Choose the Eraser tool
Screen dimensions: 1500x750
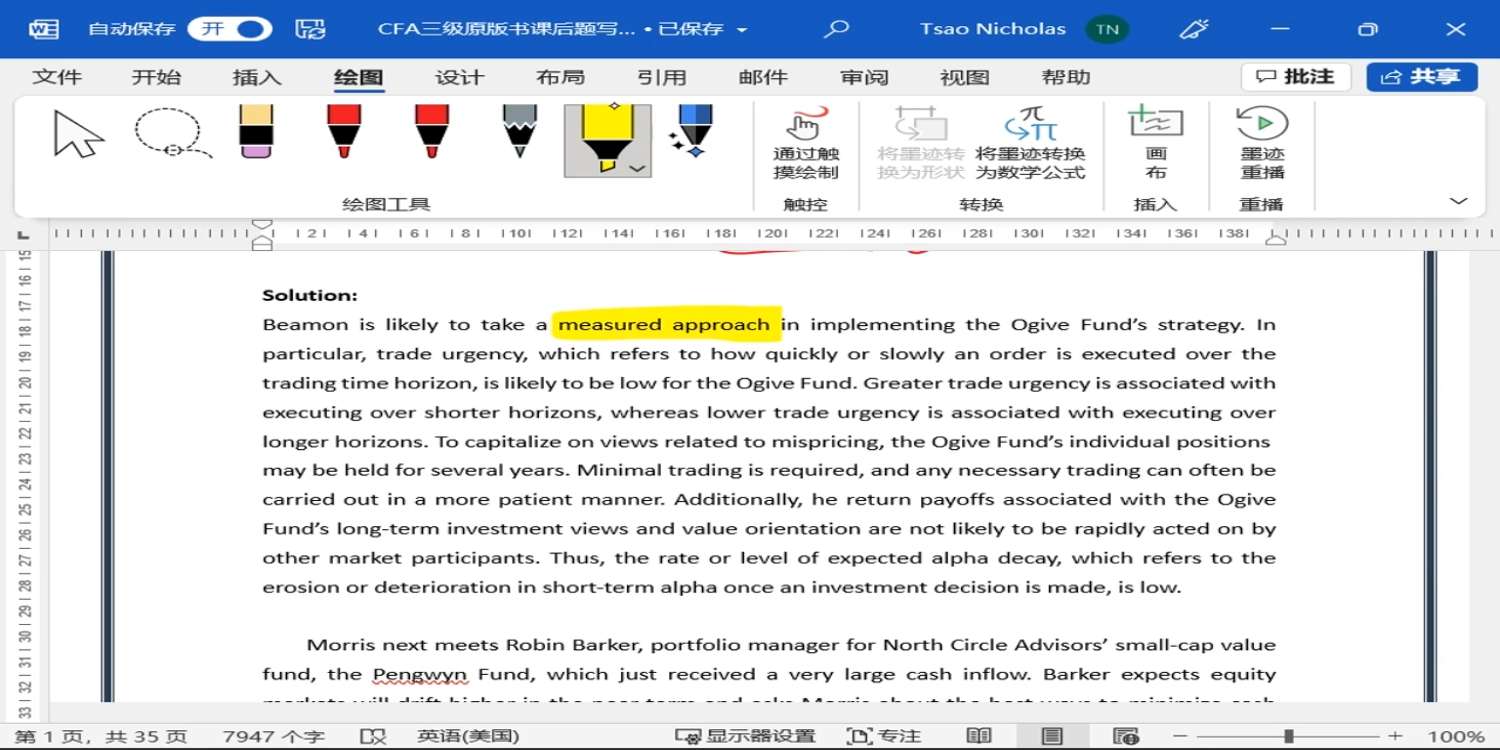pos(257,132)
